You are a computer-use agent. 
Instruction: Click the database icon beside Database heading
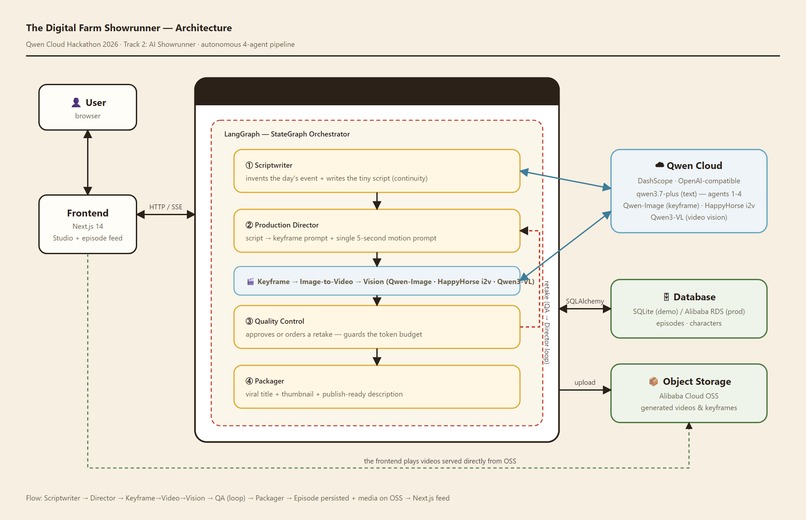[x=666, y=297]
